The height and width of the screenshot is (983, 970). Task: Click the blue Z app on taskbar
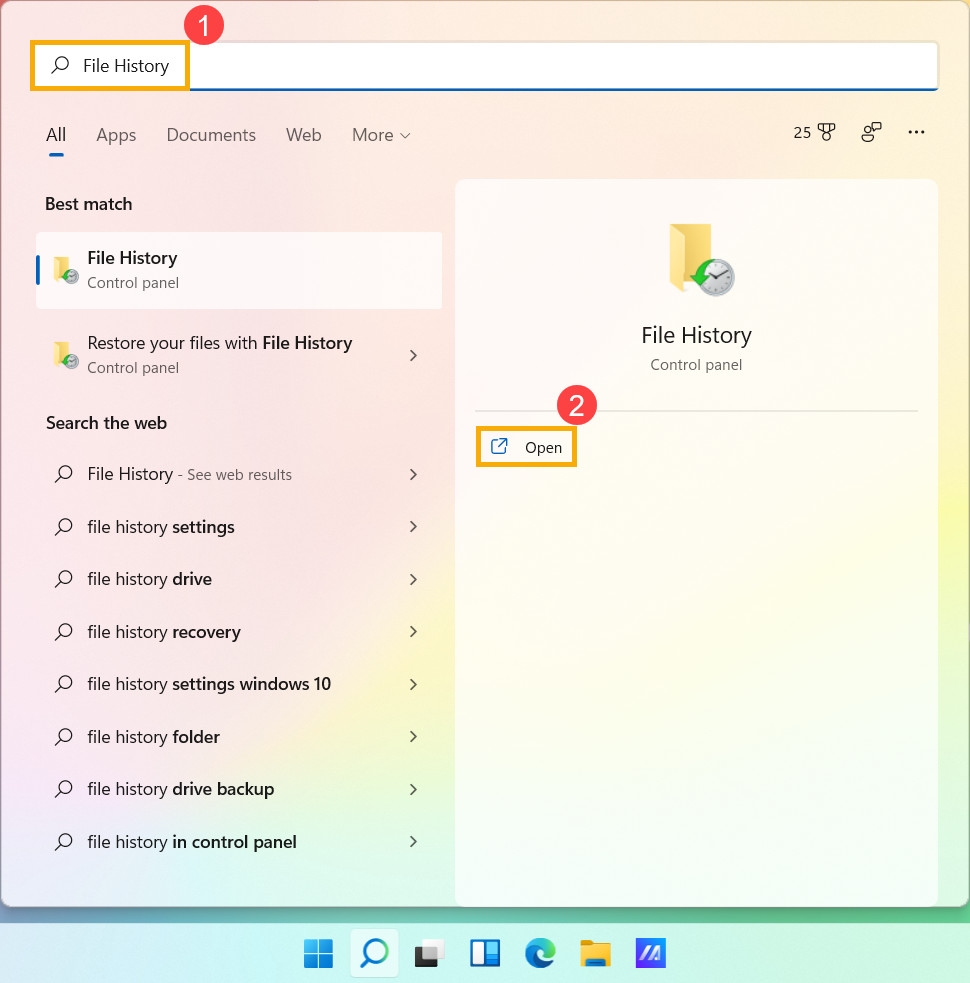650,953
